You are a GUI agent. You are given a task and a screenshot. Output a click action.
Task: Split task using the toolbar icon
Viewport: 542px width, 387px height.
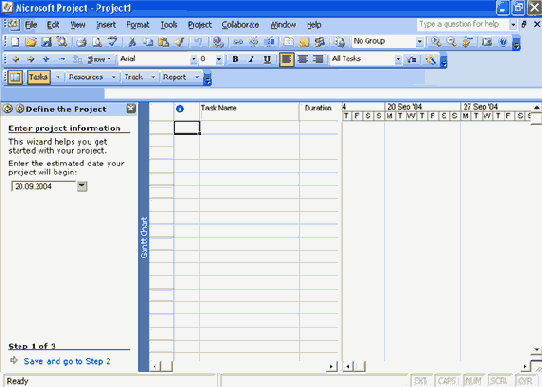coord(269,42)
